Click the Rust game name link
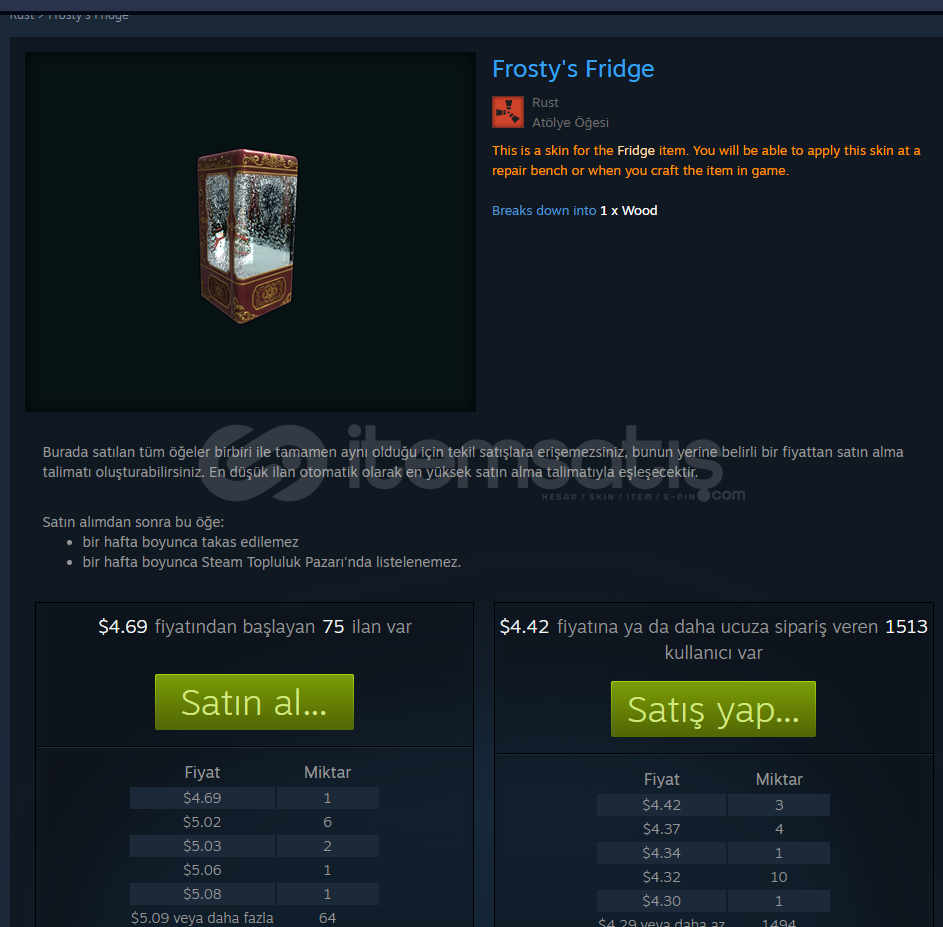The image size is (943, 927). (x=545, y=103)
